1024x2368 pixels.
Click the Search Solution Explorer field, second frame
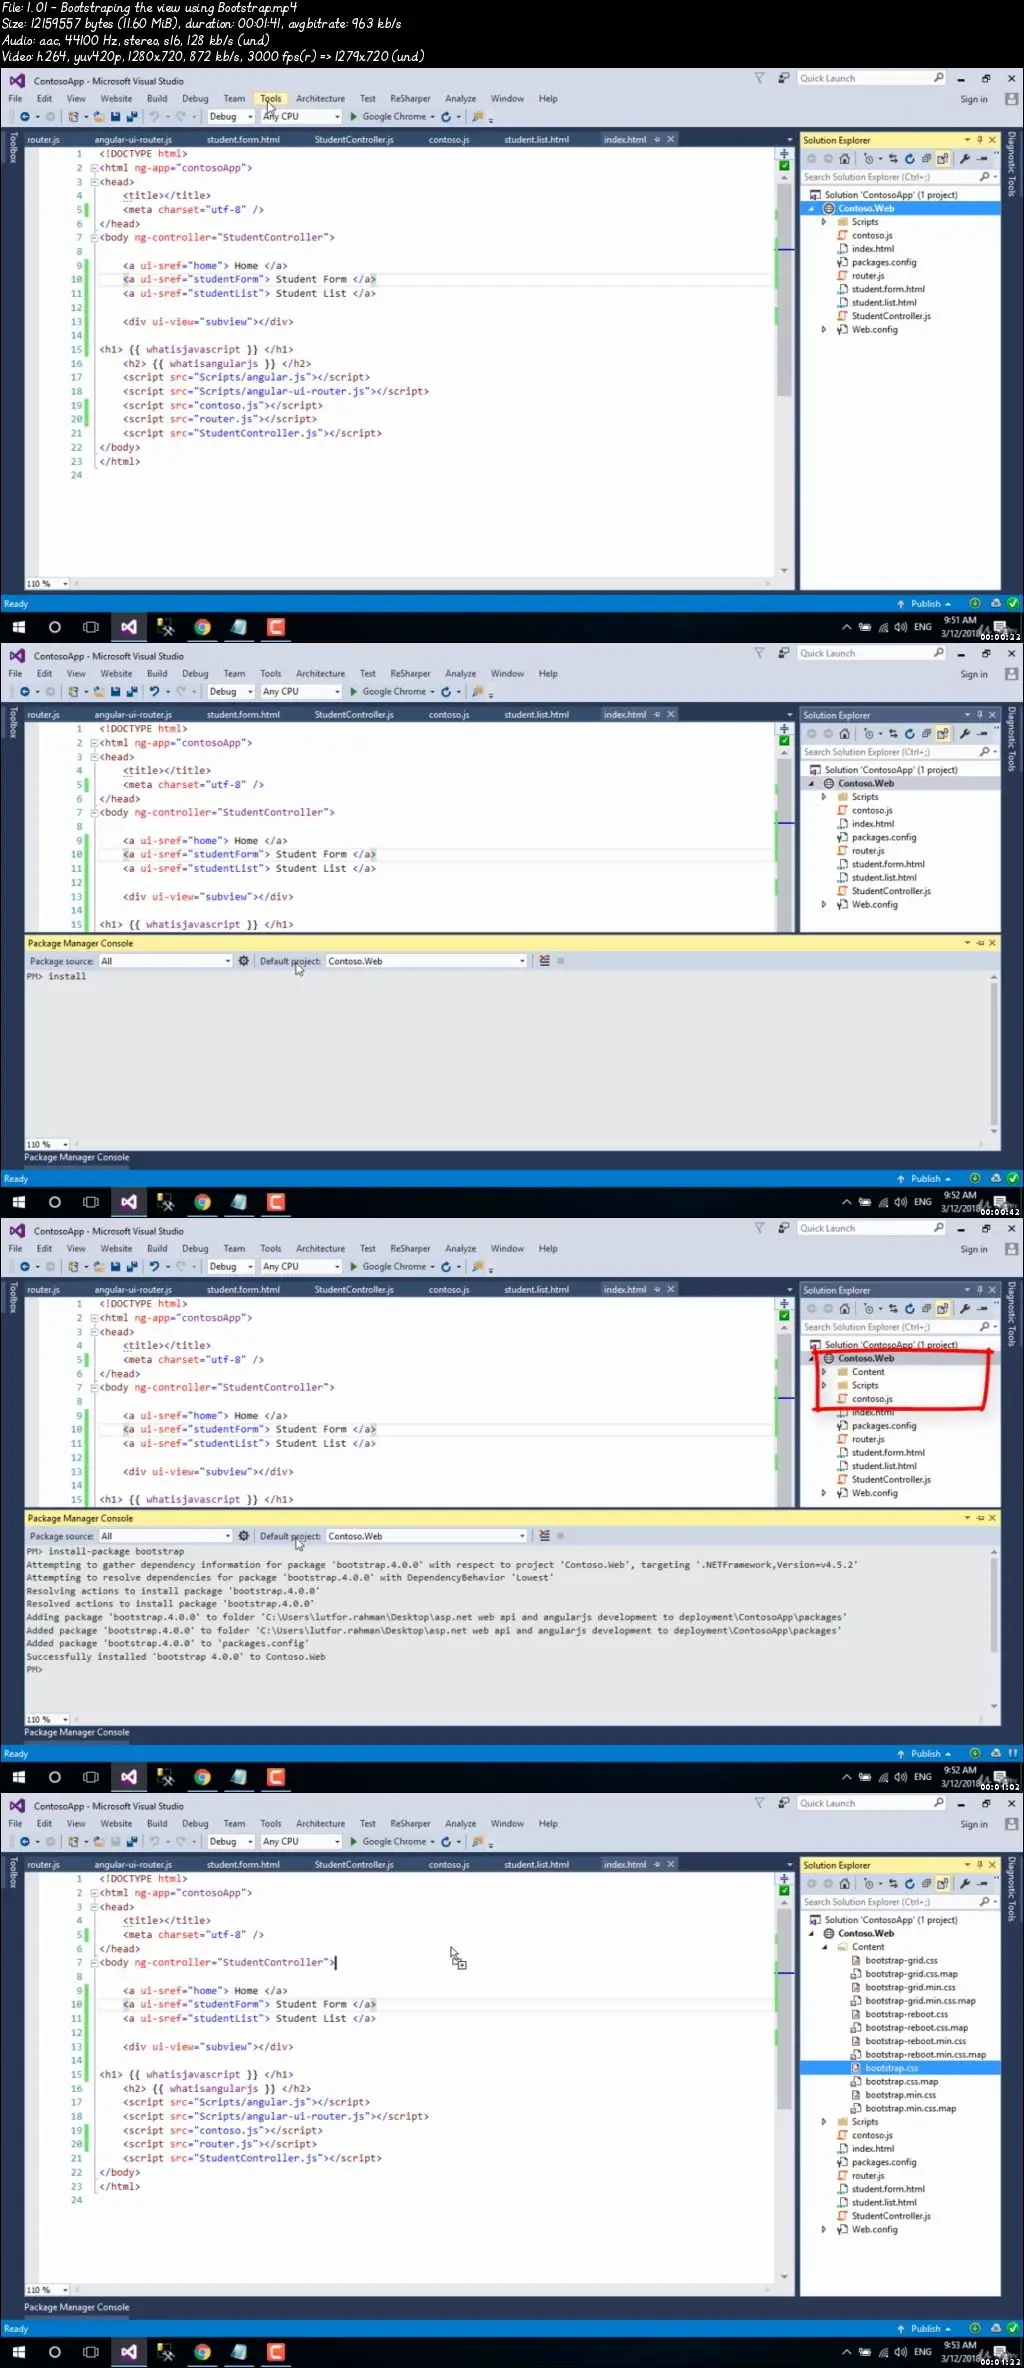[x=899, y=752]
